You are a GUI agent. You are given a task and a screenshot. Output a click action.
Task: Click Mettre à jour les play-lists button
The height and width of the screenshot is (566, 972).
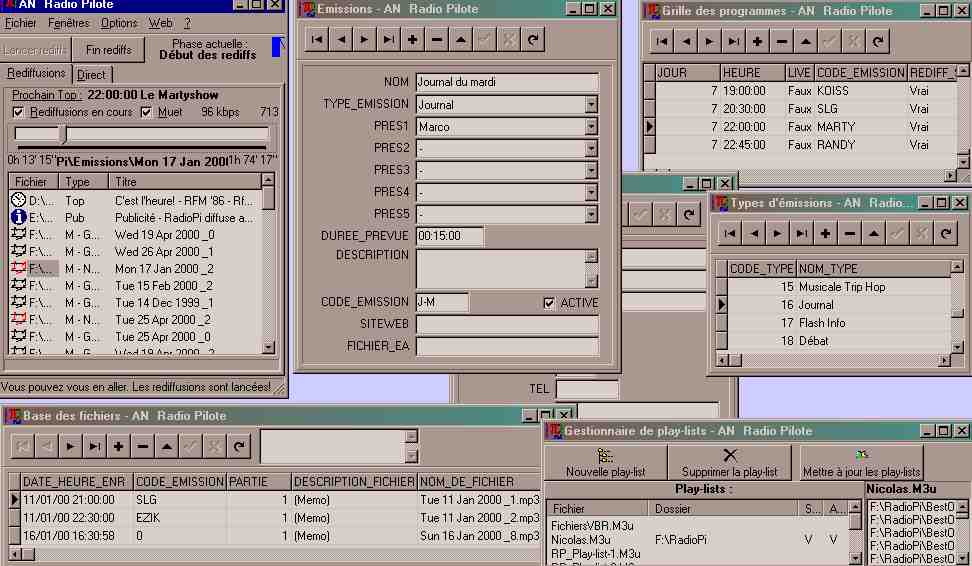[x=862, y=462]
